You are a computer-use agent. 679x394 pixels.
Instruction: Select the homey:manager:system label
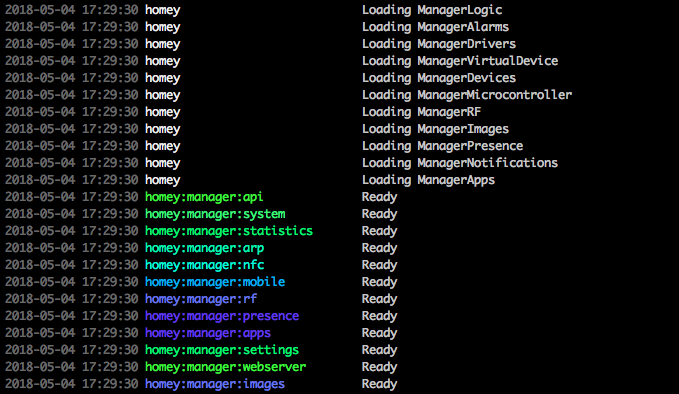215,214
